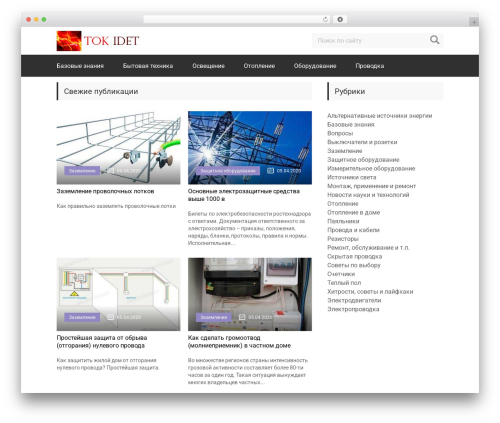Screen dimensions: 500x423
Task: Click the search magnifier icon
Action: click(x=434, y=40)
